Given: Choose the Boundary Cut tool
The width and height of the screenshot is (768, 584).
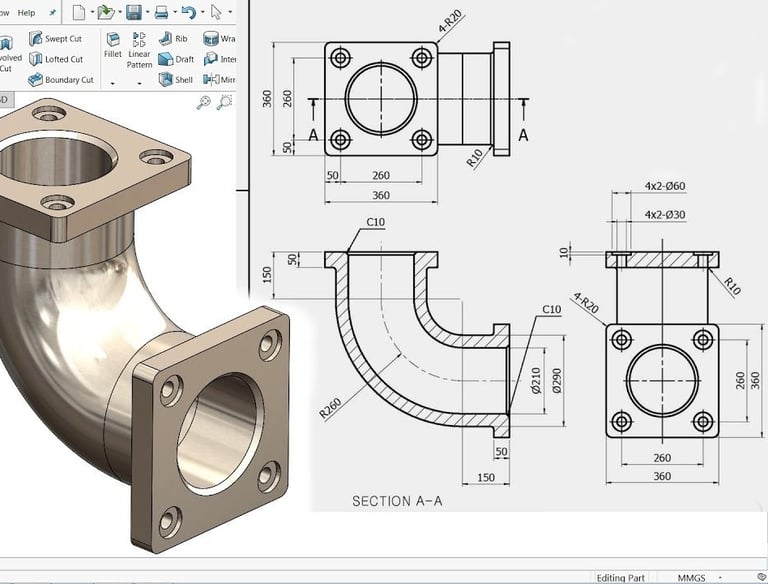Looking at the screenshot, I should point(61,79).
